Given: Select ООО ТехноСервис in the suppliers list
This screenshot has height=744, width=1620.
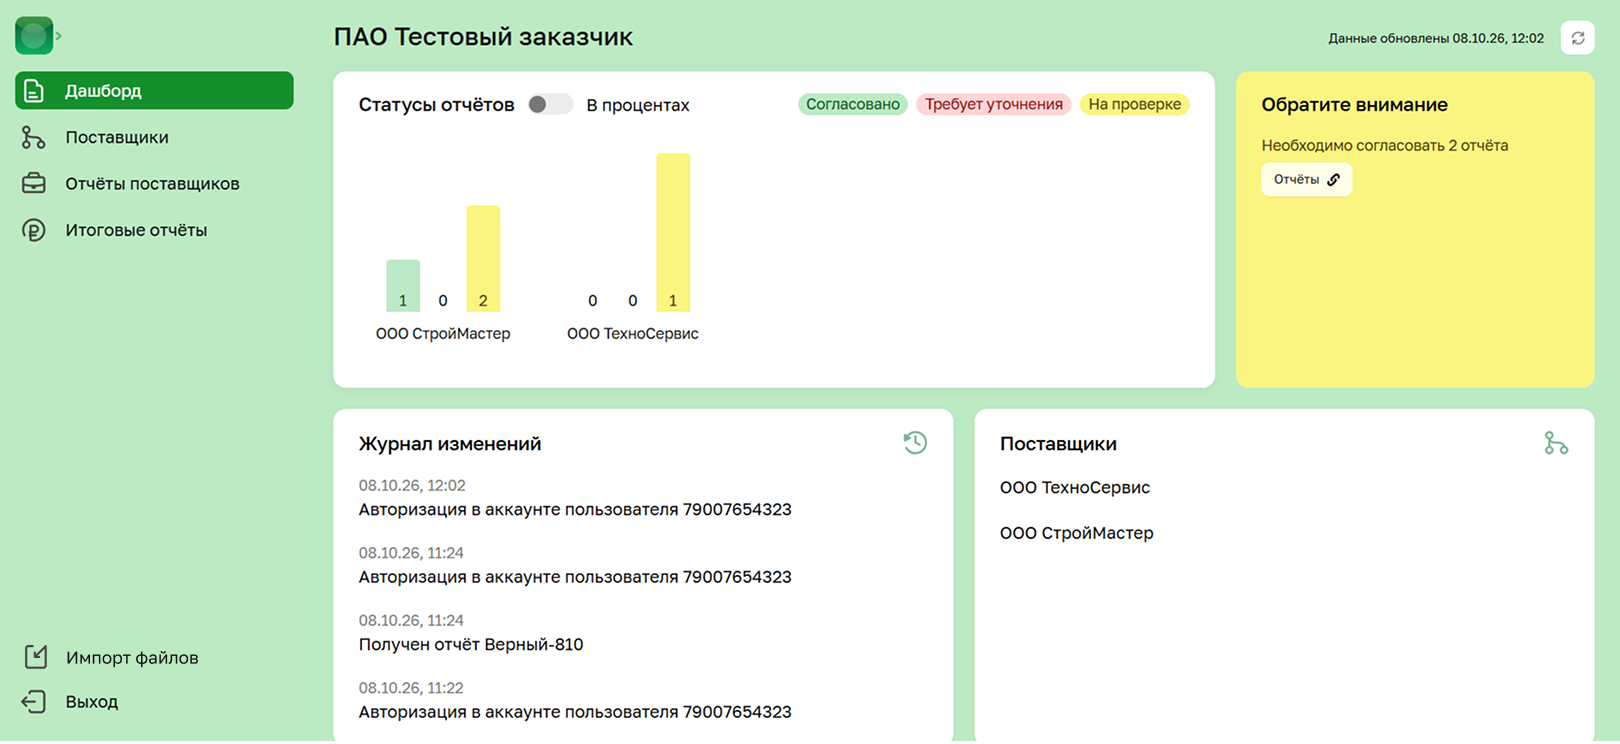Looking at the screenshot, I should (1075, 488).
